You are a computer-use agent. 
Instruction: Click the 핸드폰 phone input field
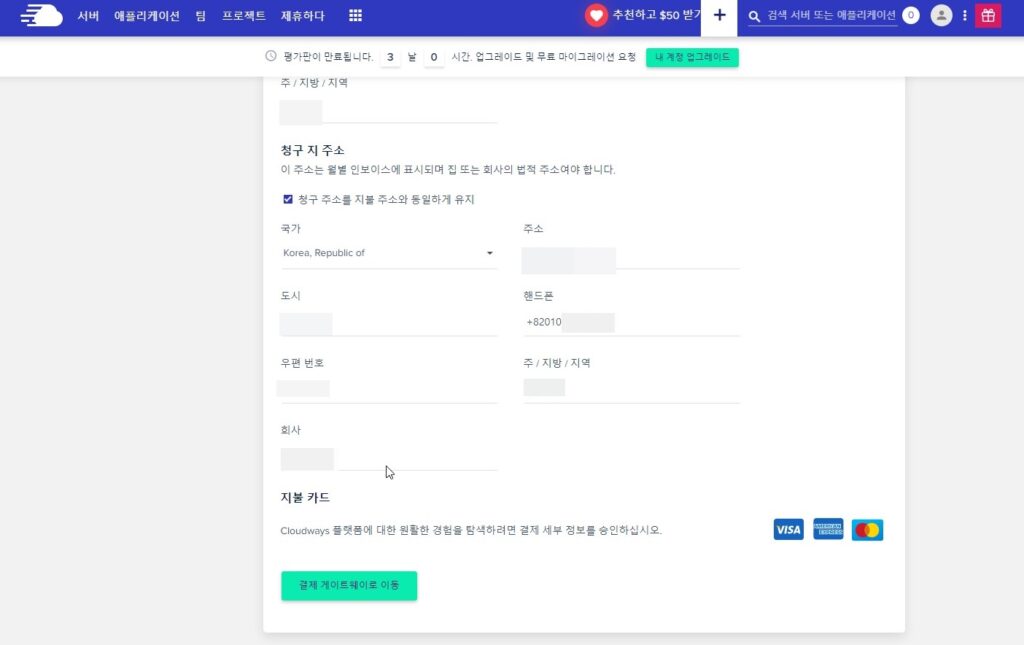tap(631, 322)
